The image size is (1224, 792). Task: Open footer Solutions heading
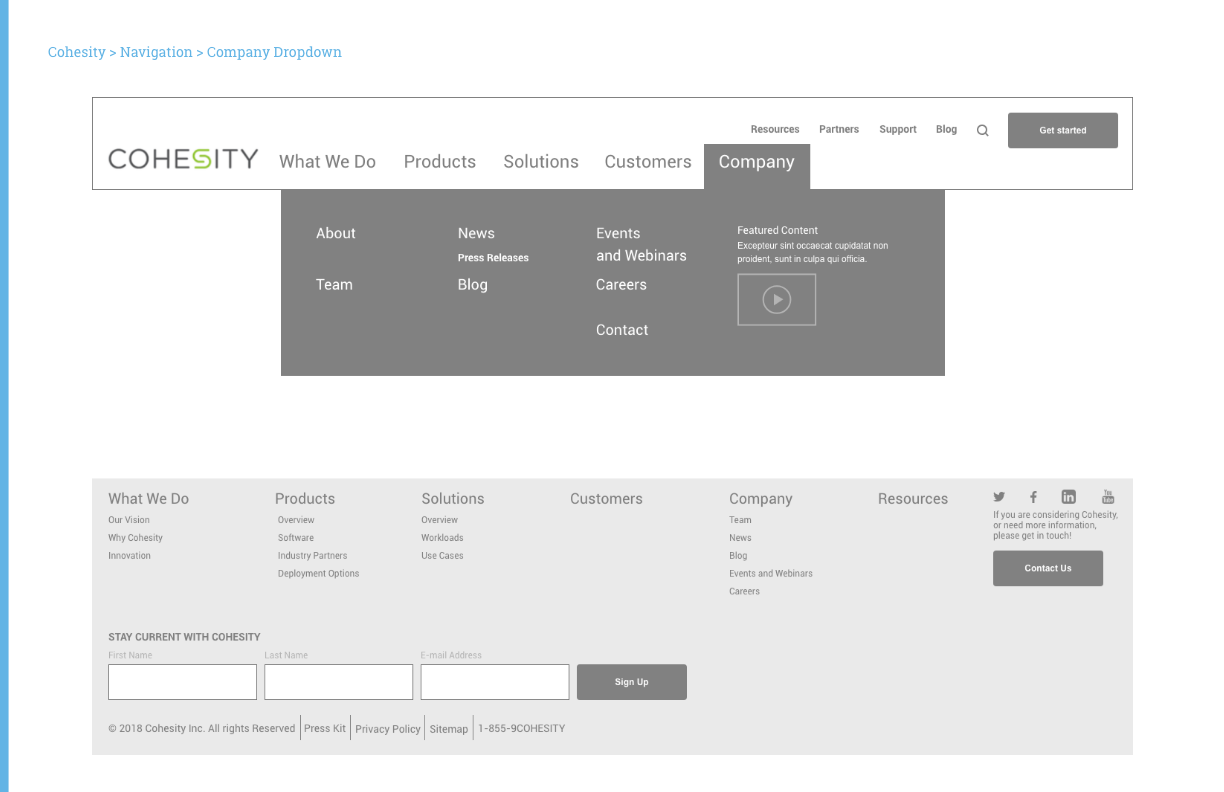click(453, 499)
